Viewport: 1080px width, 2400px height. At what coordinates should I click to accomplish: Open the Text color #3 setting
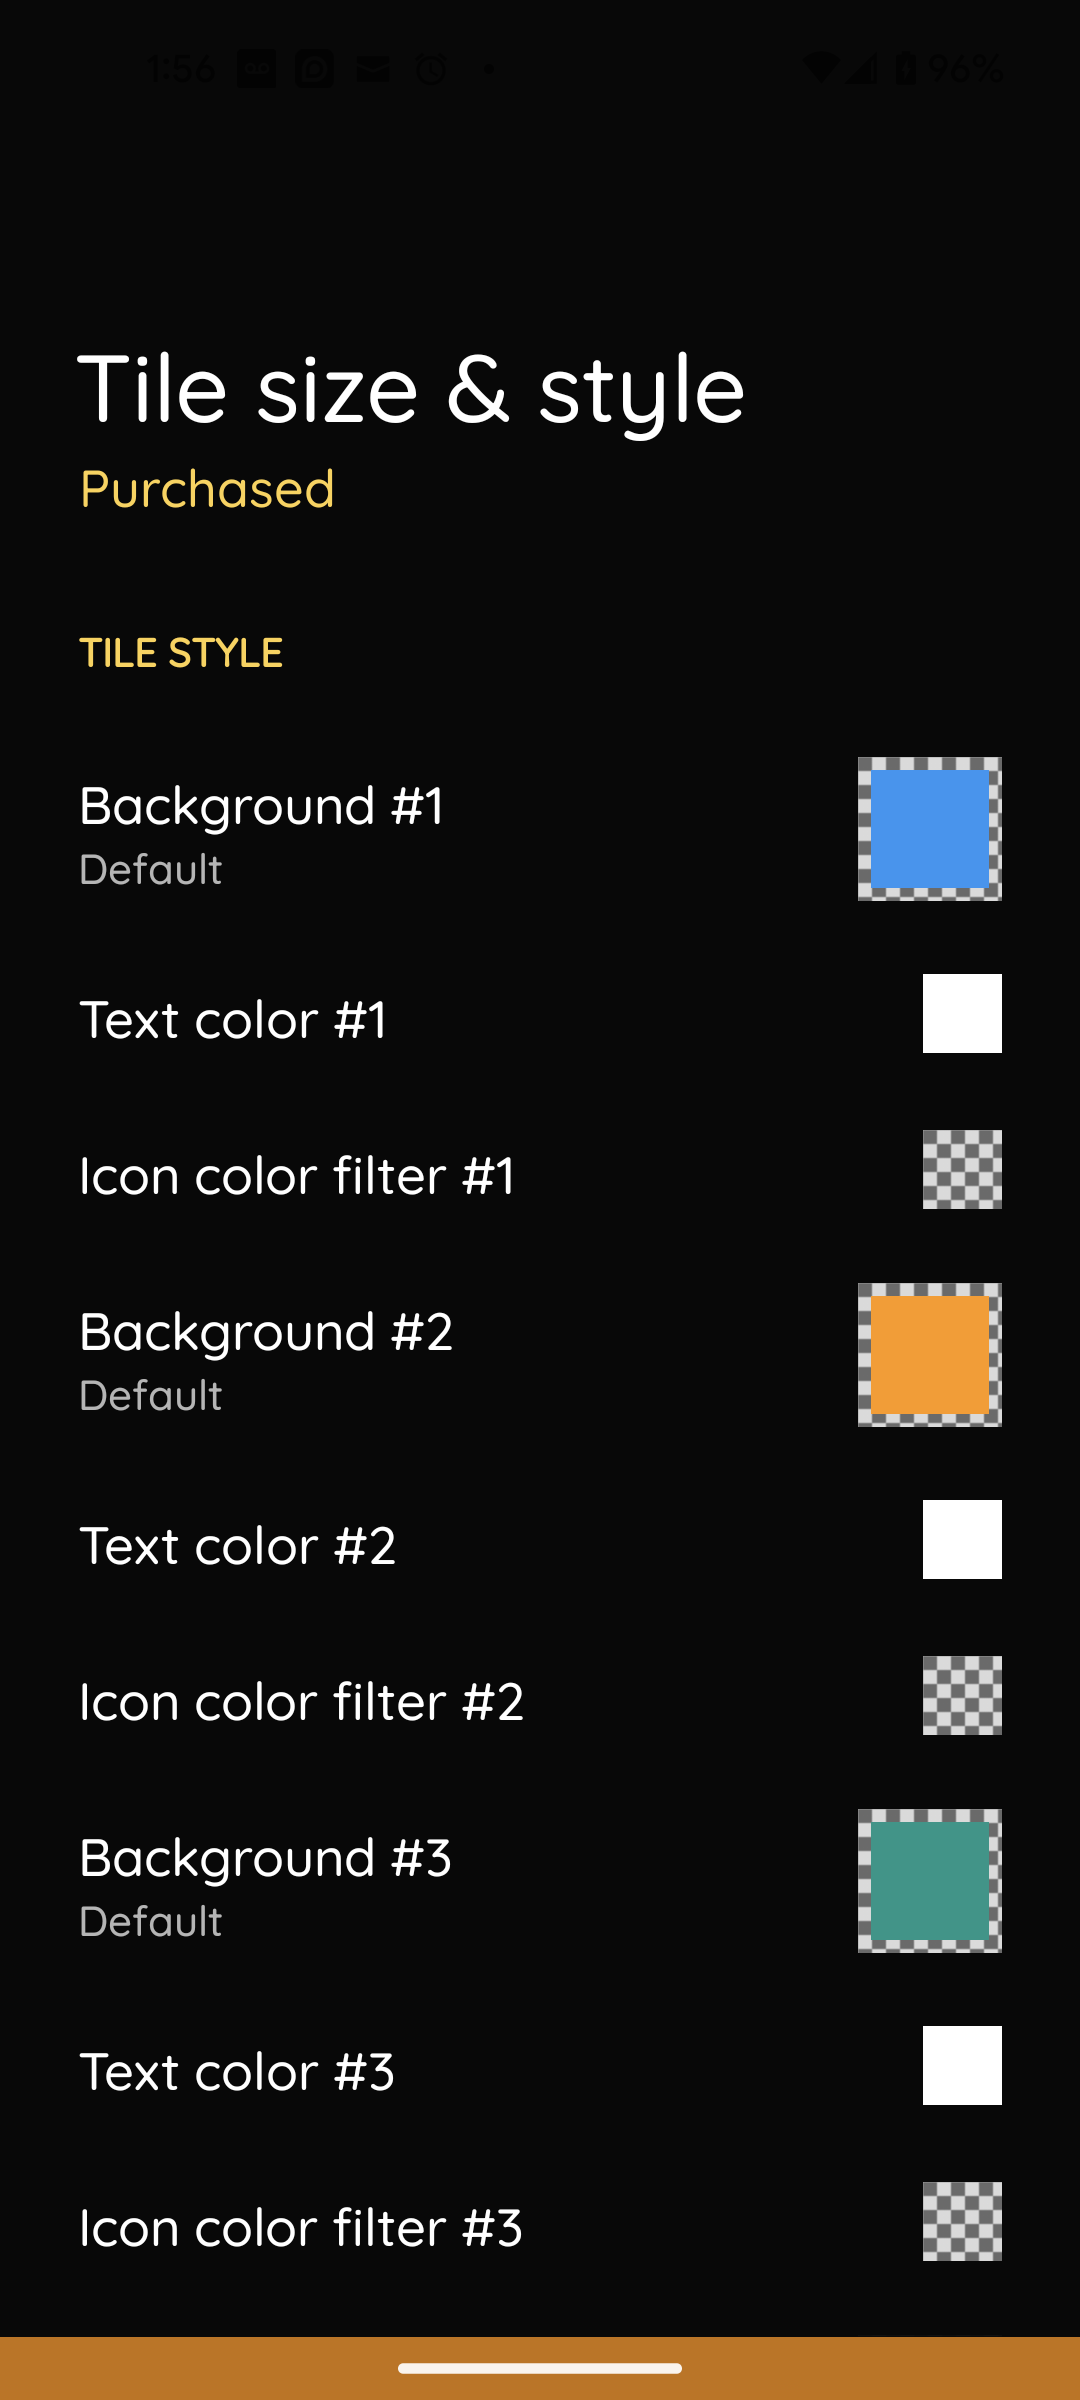pyautogui.click(x=237, y=2072)
